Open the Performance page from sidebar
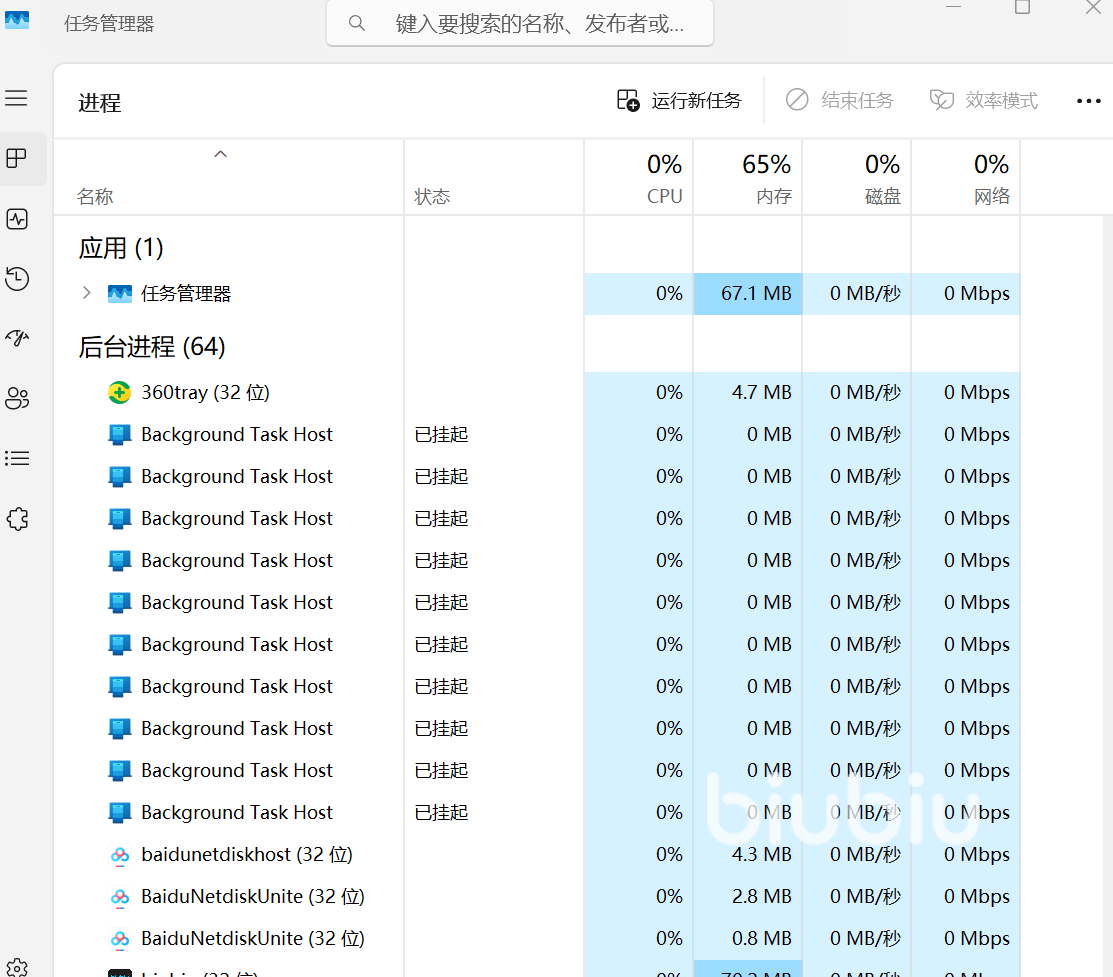The height and width of the screenshot is (977, 1113). click(x=17, y=219)
